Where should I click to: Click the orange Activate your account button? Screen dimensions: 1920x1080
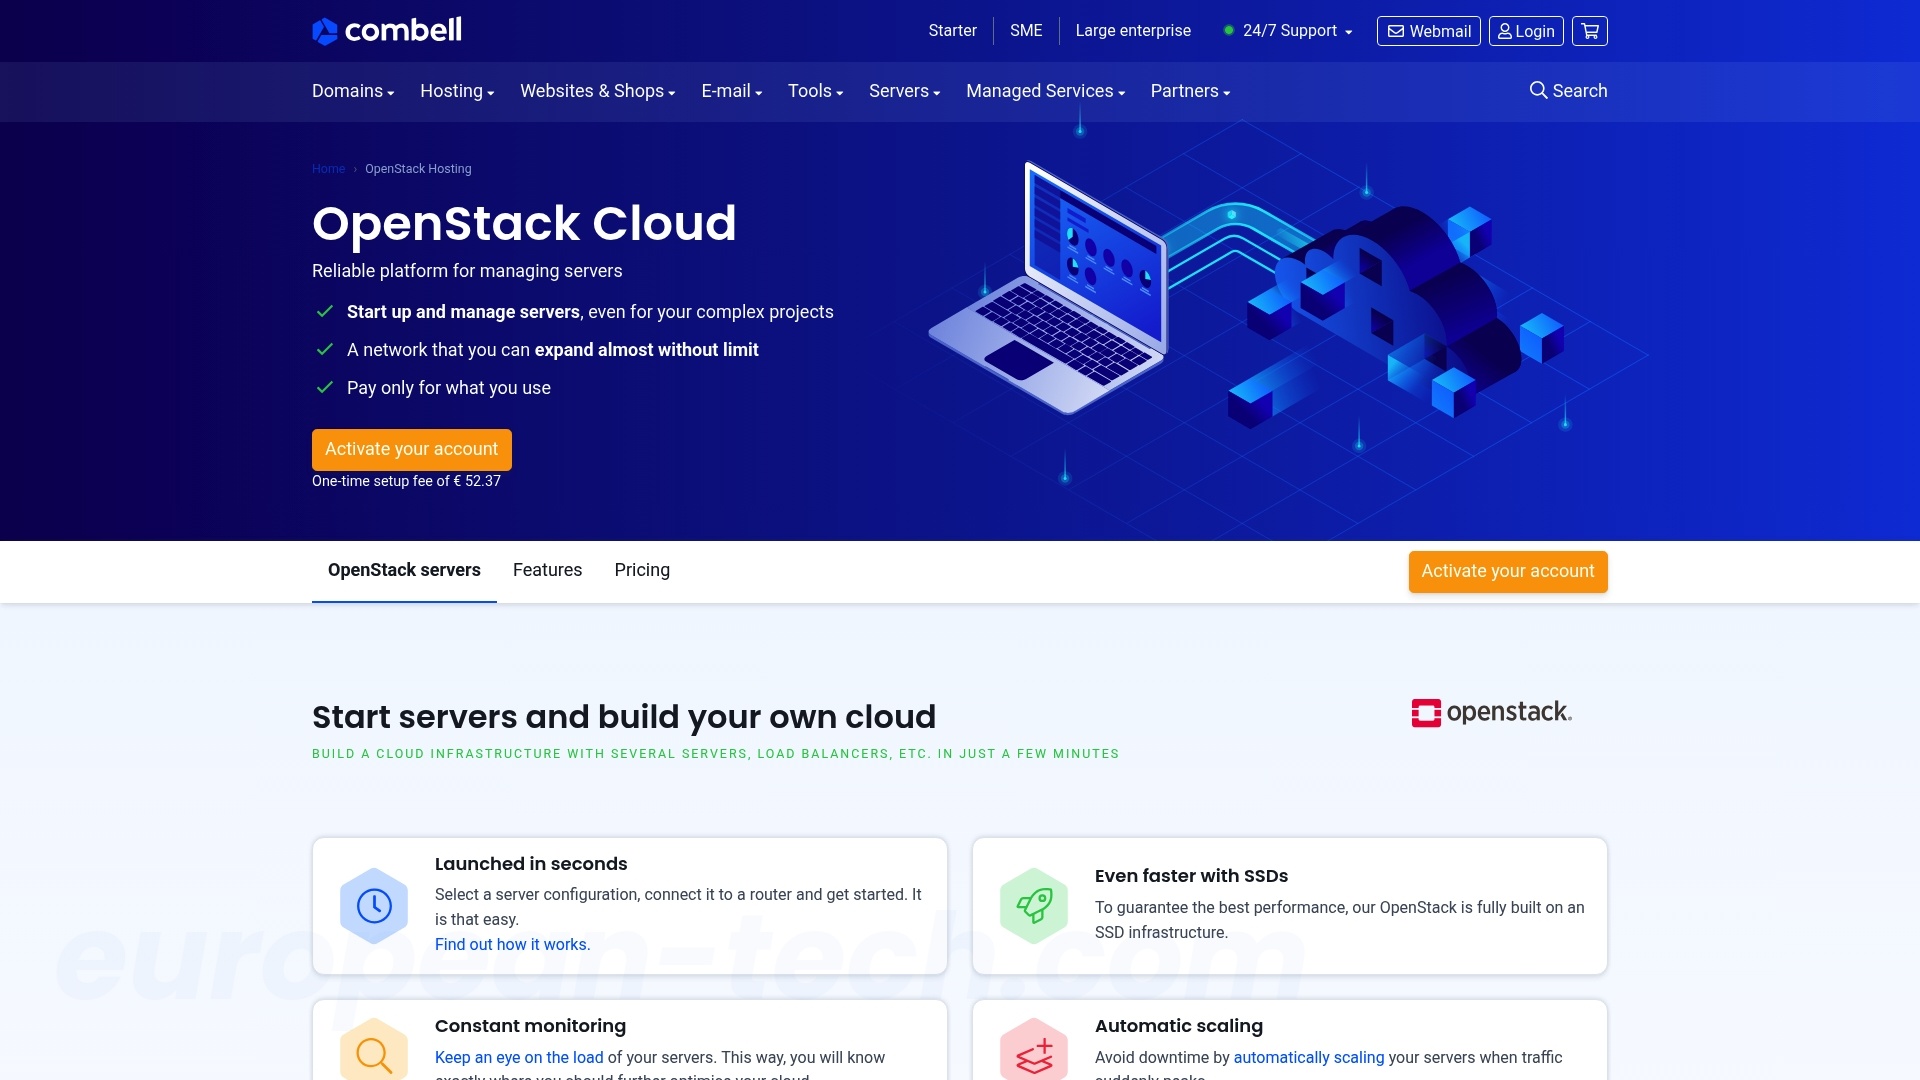pyautogui.click(x=411, y=449)
